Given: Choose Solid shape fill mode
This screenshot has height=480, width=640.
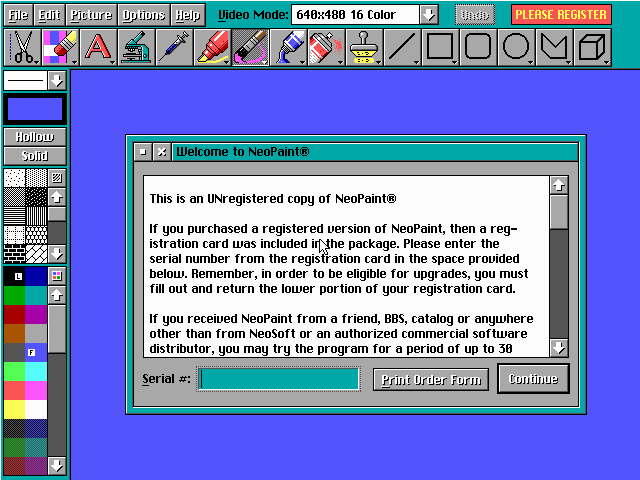Looking at the screenshot, I should point(35,156).
